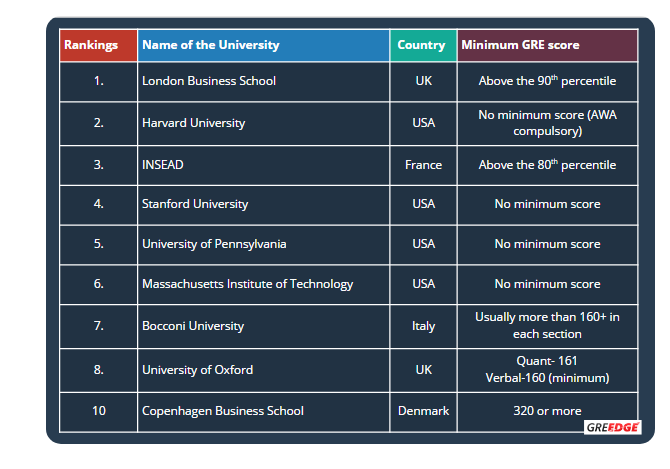Select the Bocconi University entry

click(193, 325)
